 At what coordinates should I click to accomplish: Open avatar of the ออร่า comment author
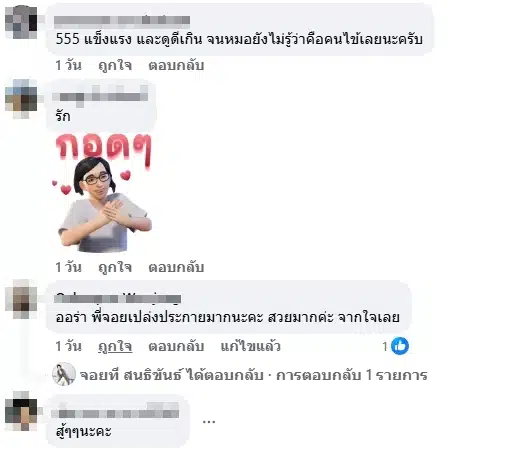pos(21,299)
